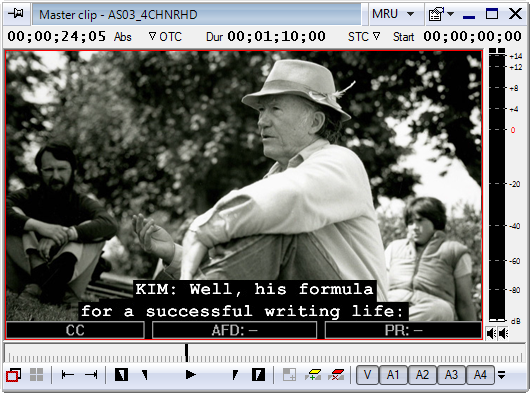Click the Abs timecode mode label
Viewport: 530px width, 393px height.
122,37
